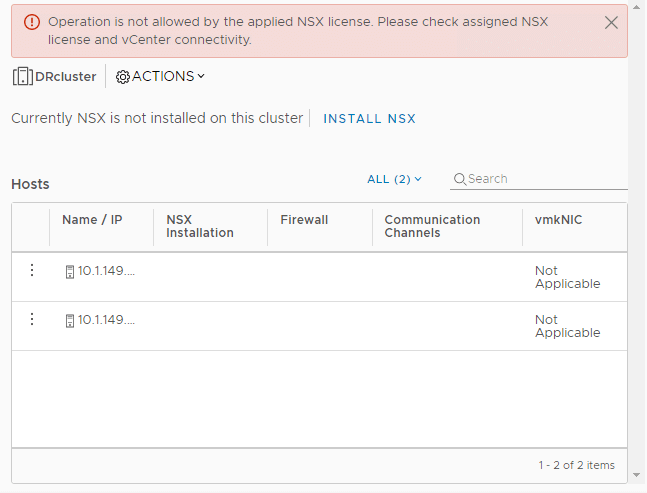This screenshot has width=647, height=493.
Task: Click the Communication Channels column header
Action: click(x=432, y=226)
